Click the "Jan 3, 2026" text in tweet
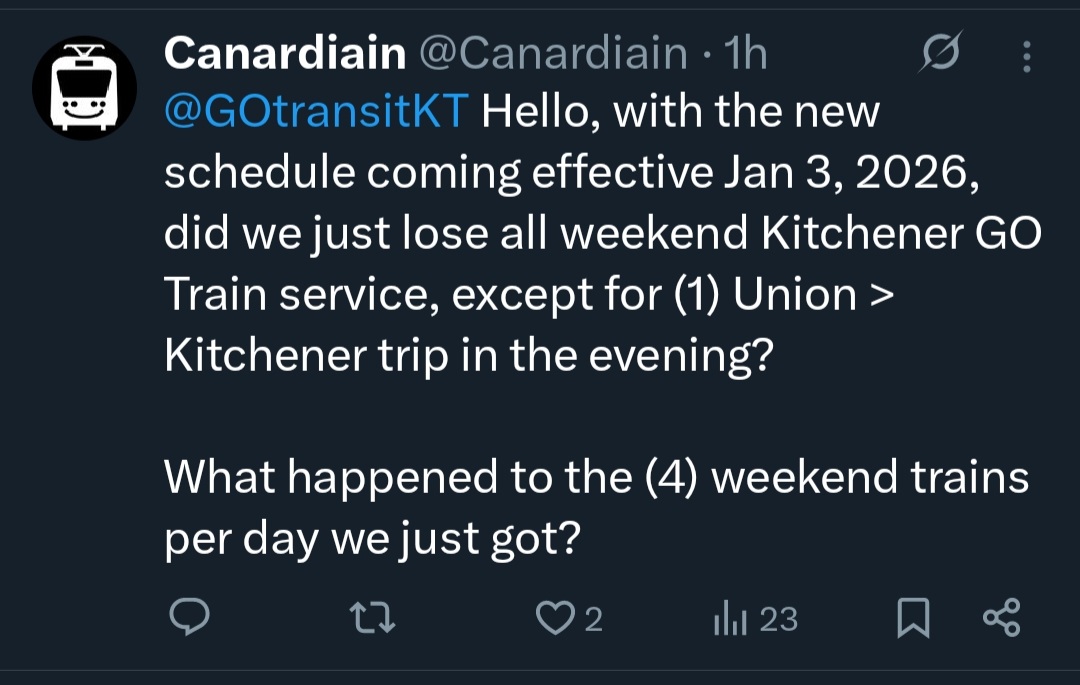The height and width of the screenshot is (685, 1080). pos(845,173)
